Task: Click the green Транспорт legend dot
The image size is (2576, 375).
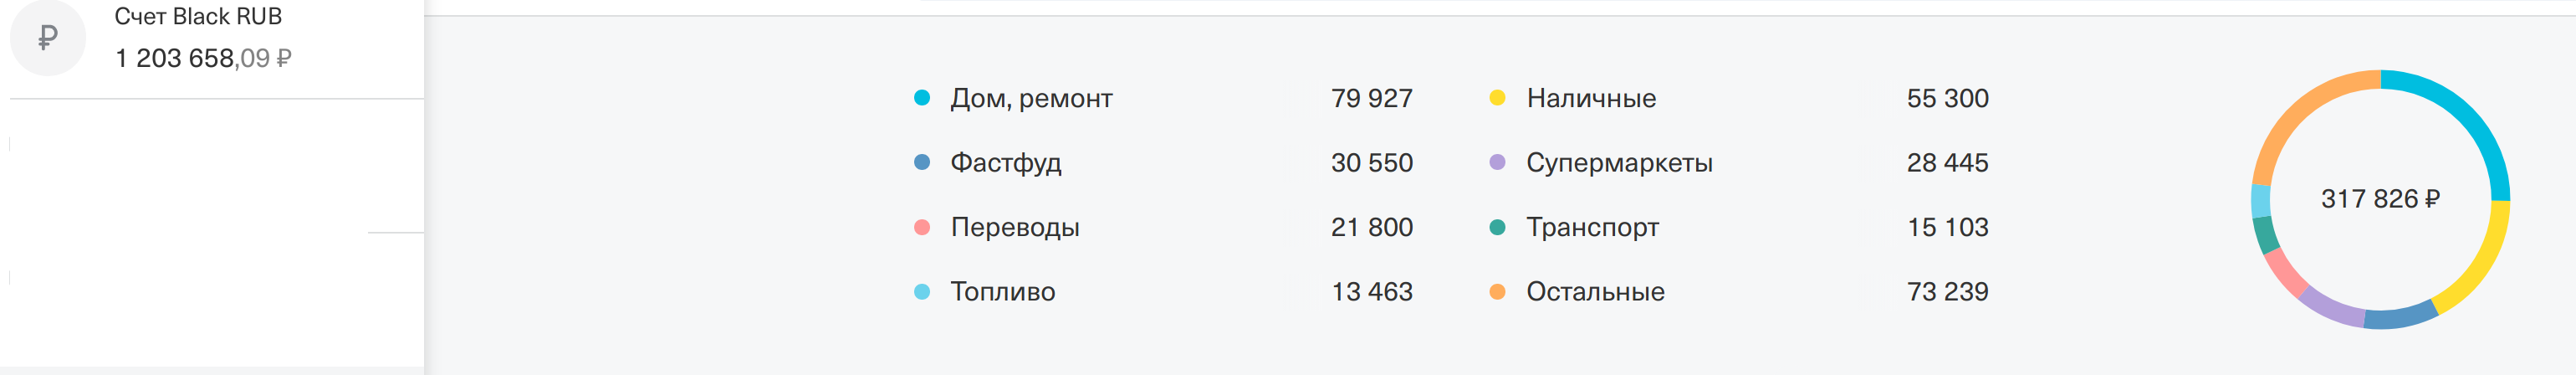Action: pos(1497,227)
